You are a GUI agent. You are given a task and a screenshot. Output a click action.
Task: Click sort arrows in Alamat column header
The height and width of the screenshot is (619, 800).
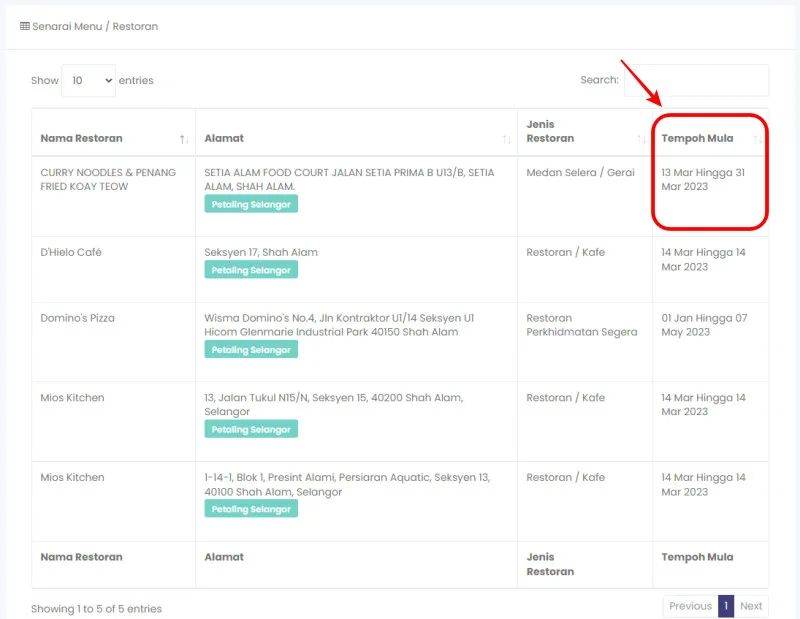[x=506, y=139]
